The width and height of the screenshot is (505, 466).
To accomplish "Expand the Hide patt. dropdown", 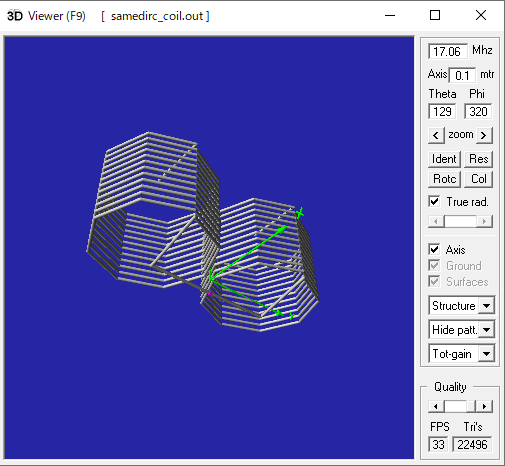I will click(x=486, y=330).
